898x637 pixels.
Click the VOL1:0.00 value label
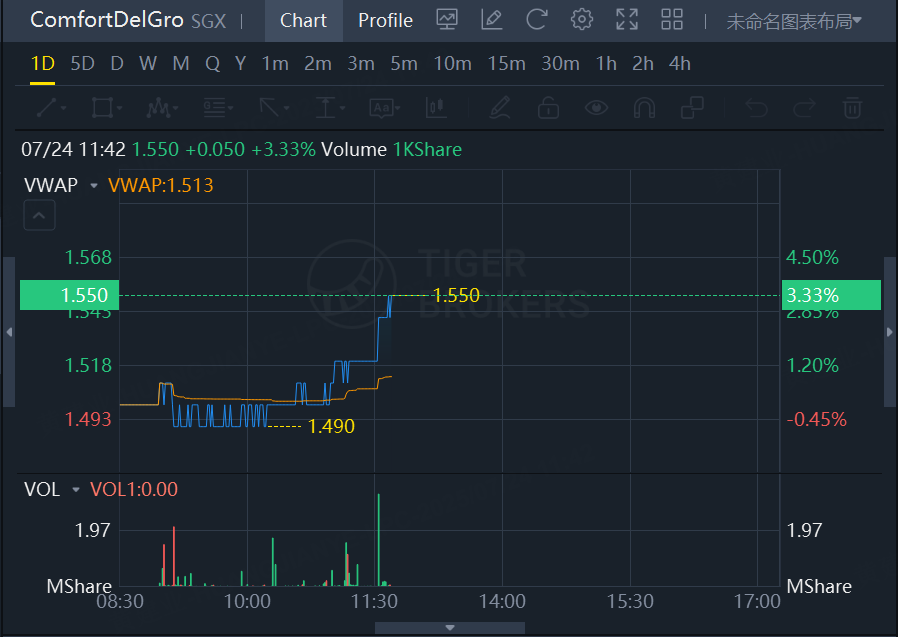coord(134,490)
